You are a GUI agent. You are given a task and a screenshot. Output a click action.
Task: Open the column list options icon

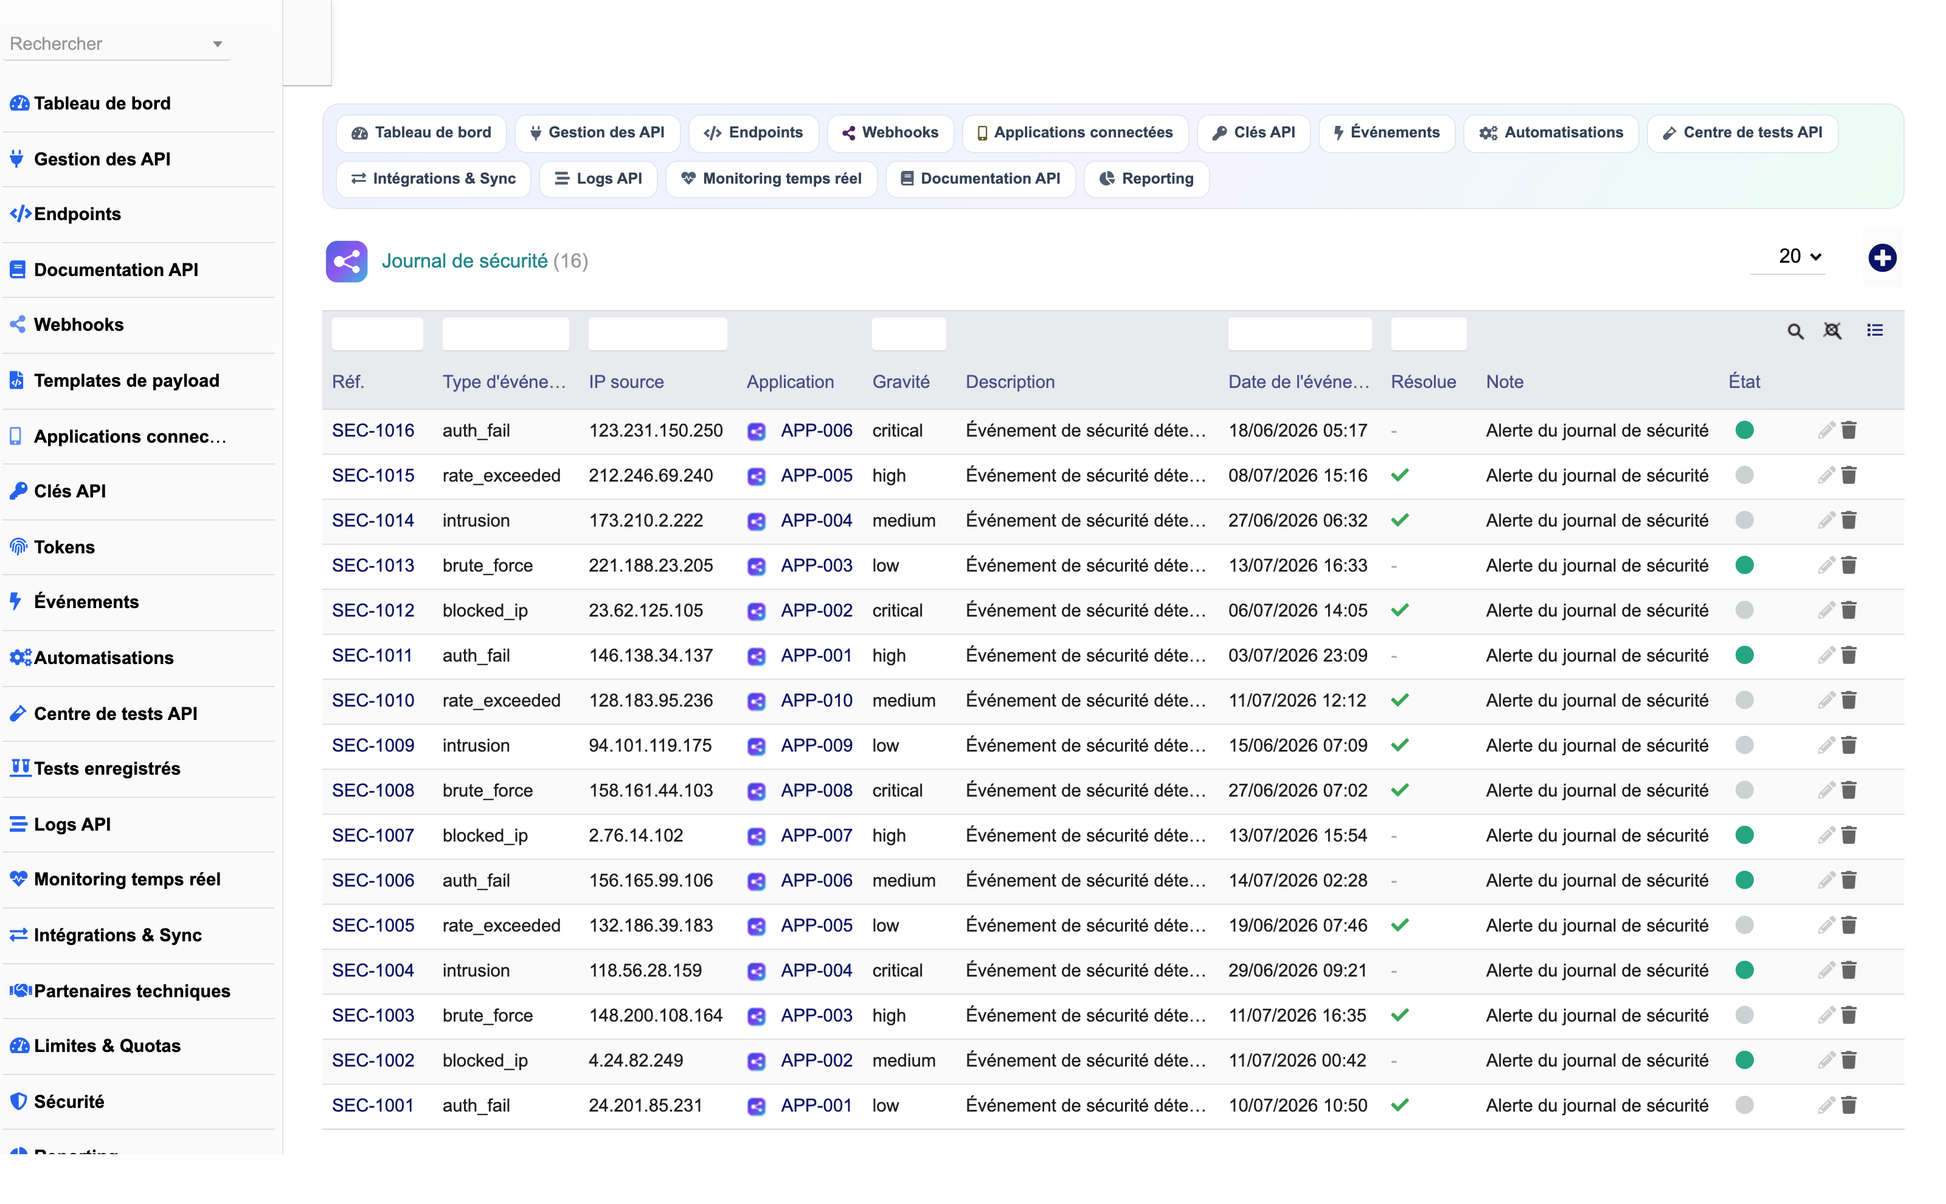(x=1875, y=330)
